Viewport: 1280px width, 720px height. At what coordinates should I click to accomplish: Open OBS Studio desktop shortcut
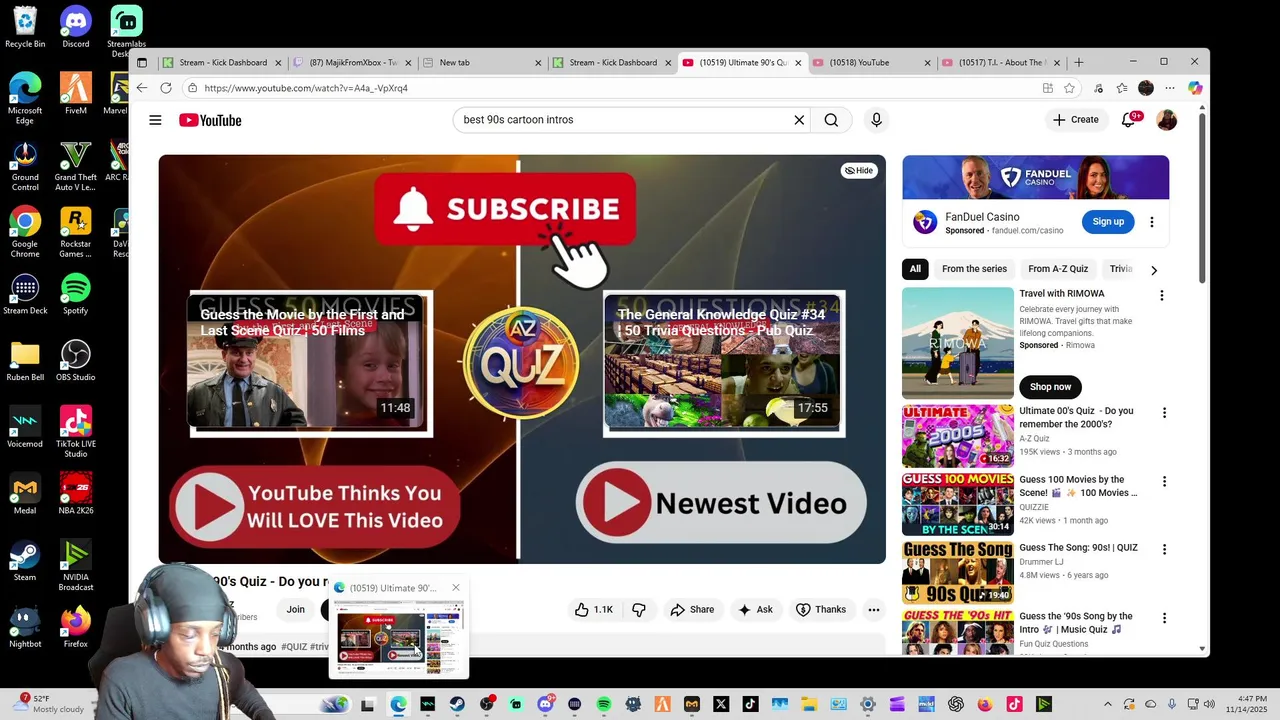[75, 360]
